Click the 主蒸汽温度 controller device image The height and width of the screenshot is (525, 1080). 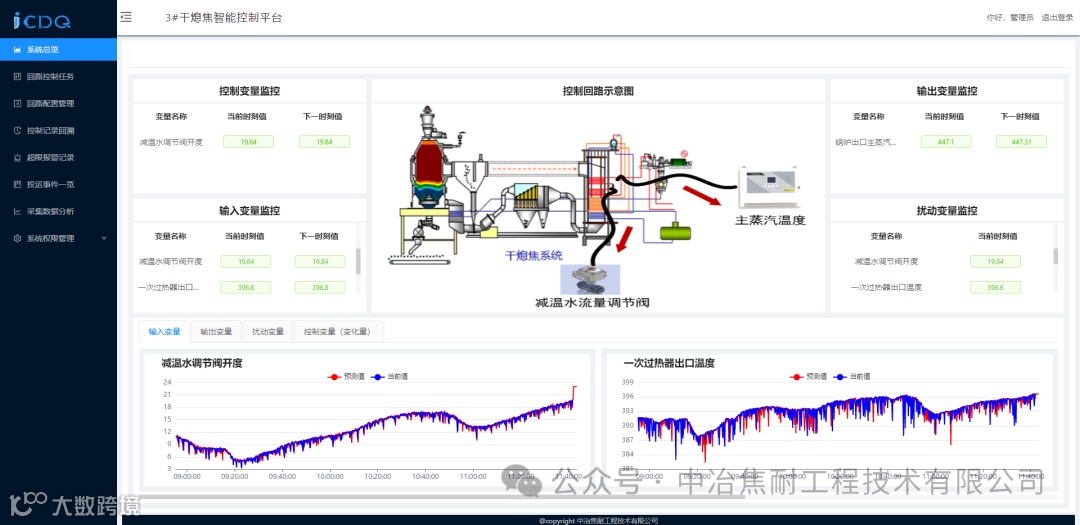[769, 187]
